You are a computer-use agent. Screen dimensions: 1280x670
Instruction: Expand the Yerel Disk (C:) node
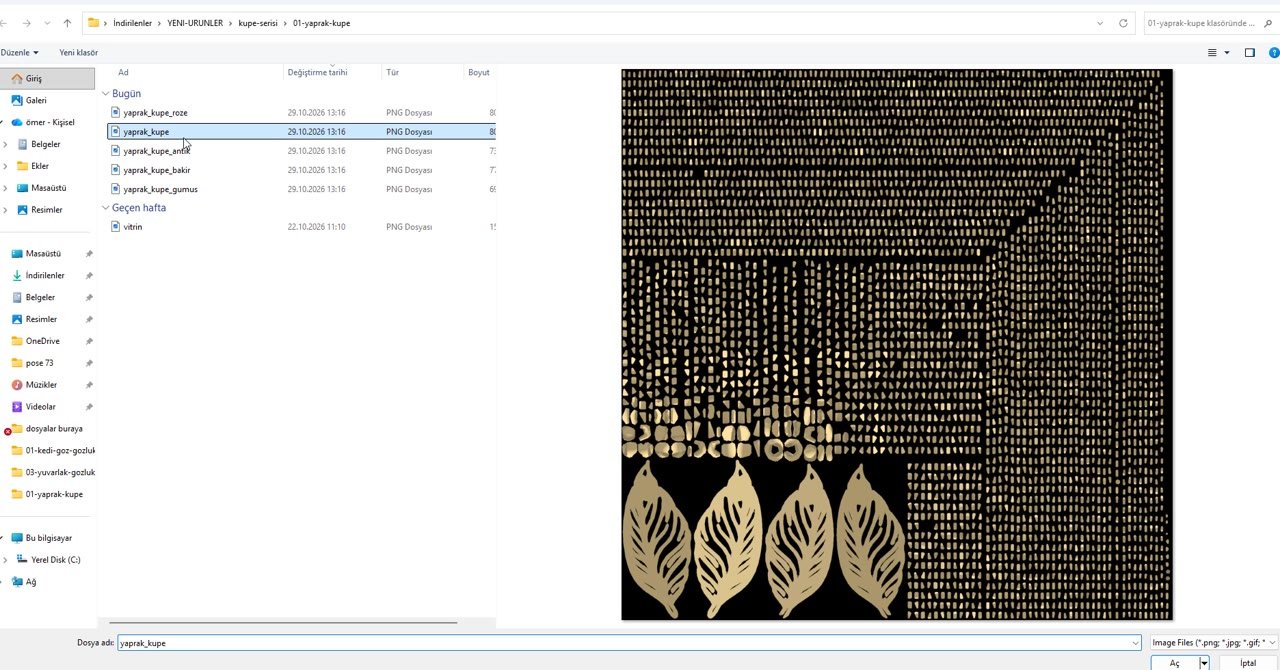click(x=6, y=560)
